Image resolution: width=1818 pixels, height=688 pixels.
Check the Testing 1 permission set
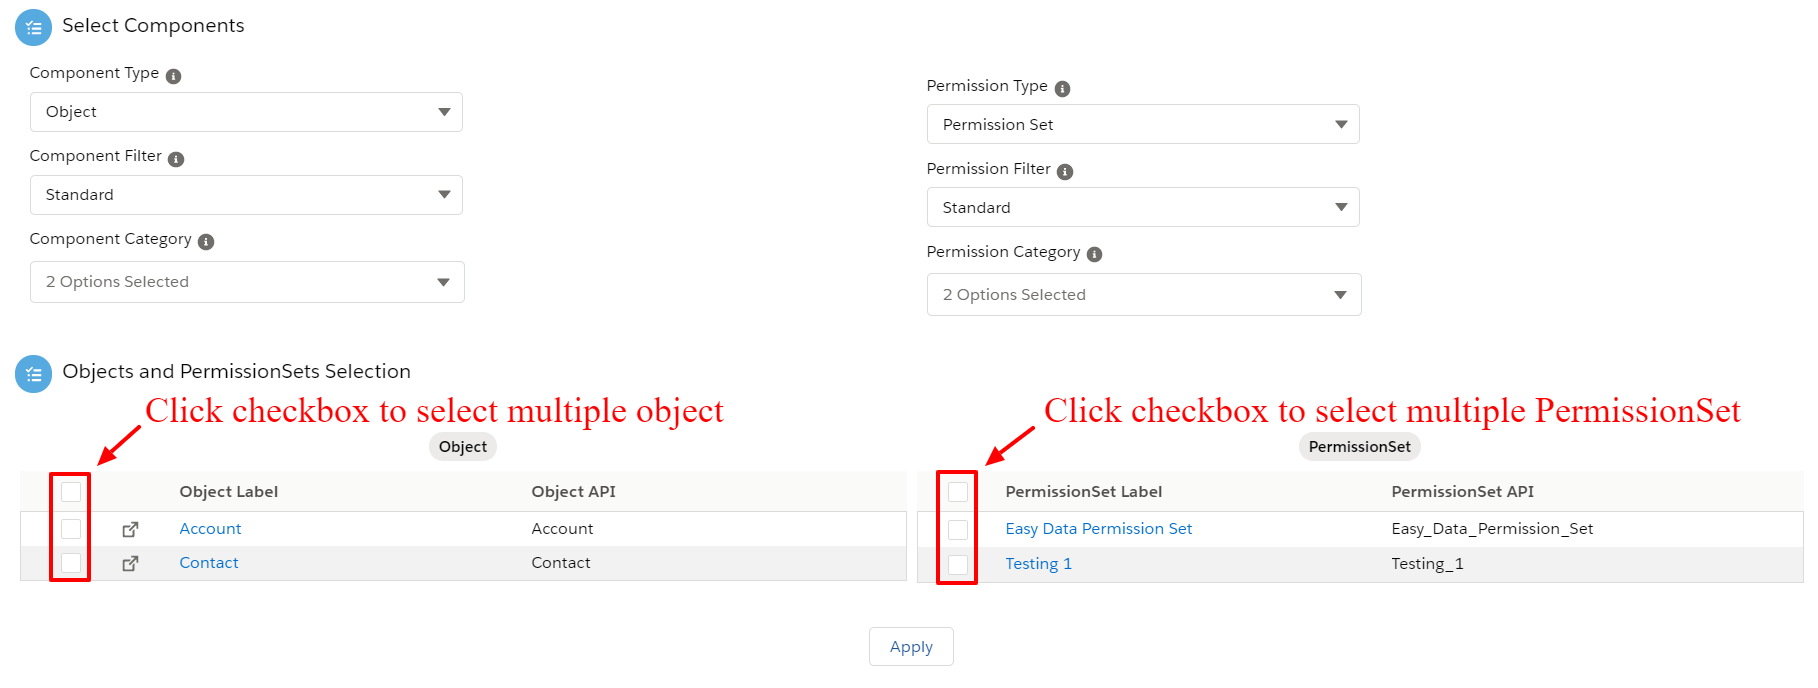pyautogui.click(x=958, y=565)
